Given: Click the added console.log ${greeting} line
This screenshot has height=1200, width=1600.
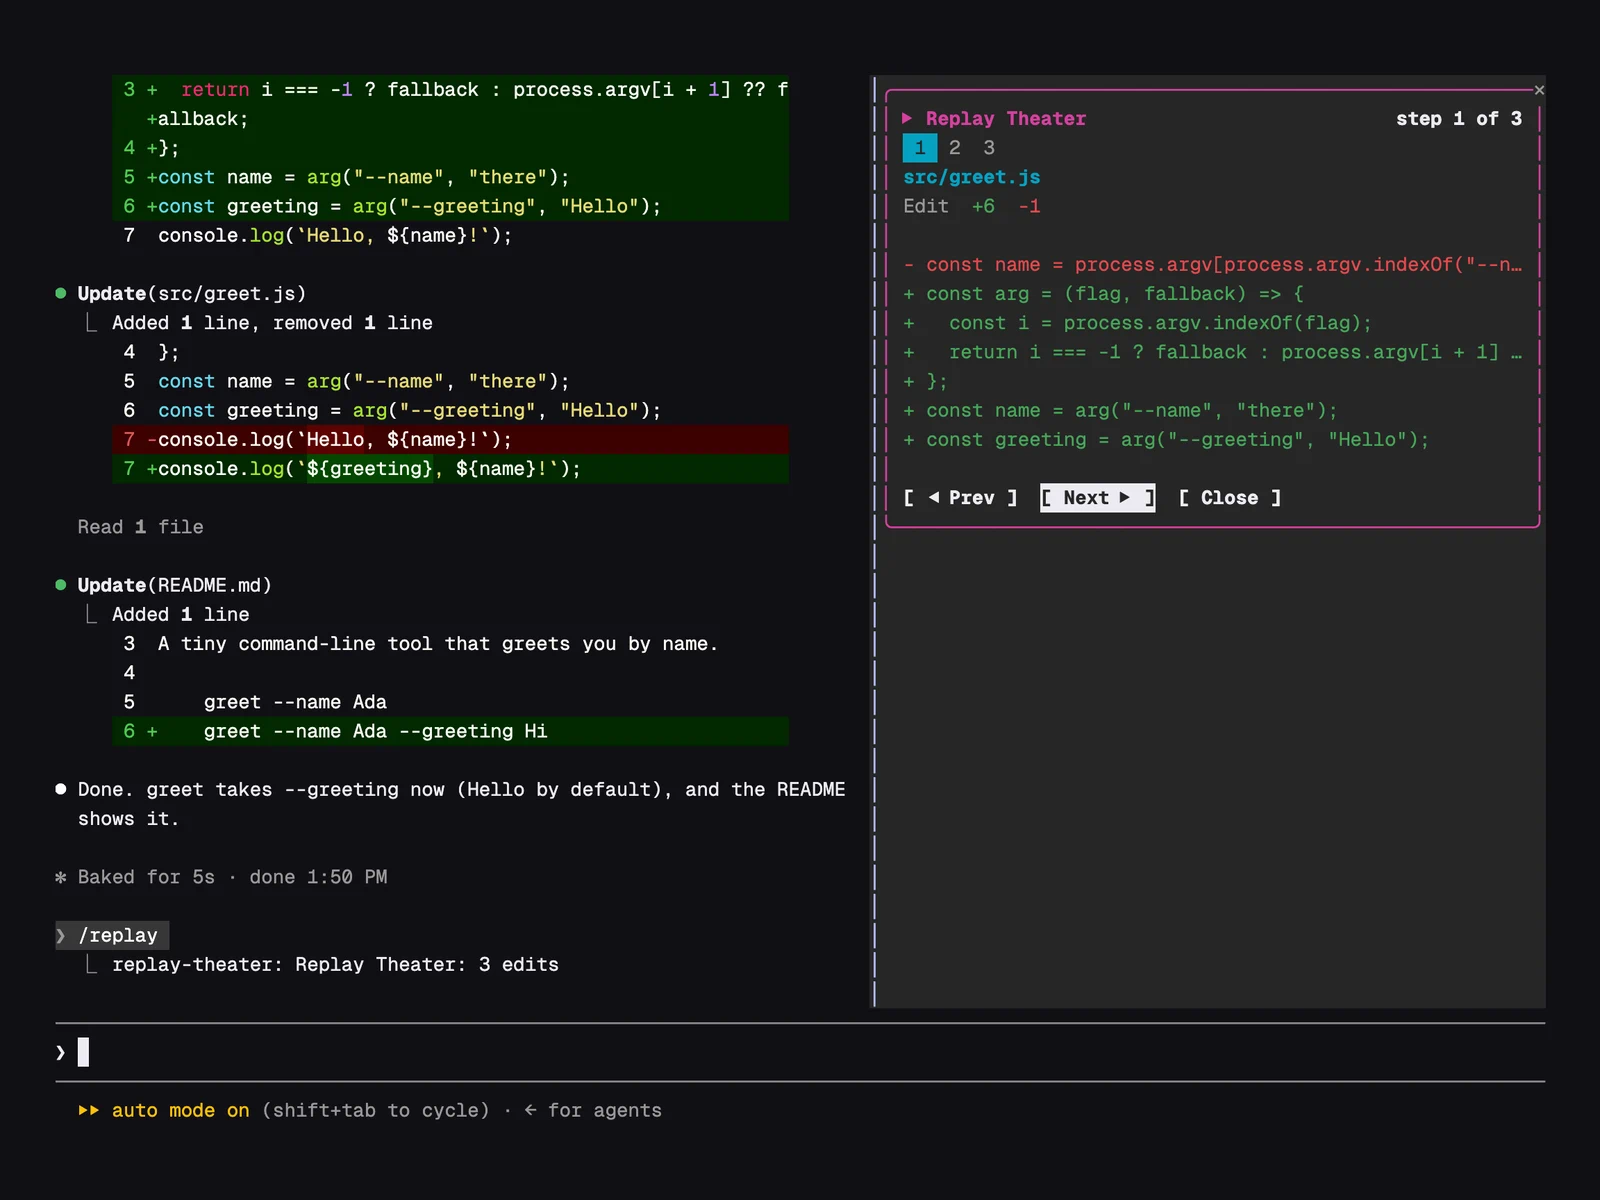Looking at the screenshot, I should click(451, 468).
